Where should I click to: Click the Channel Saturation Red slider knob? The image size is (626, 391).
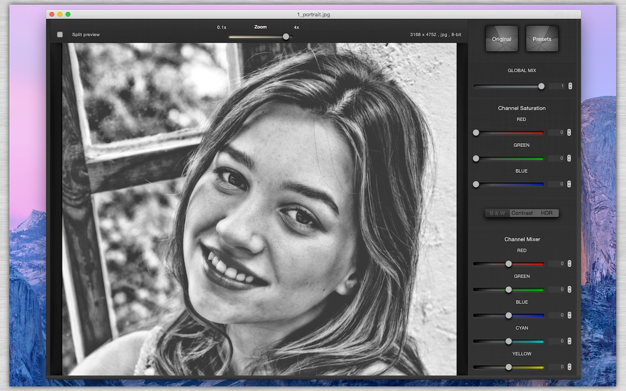(476, 133)
